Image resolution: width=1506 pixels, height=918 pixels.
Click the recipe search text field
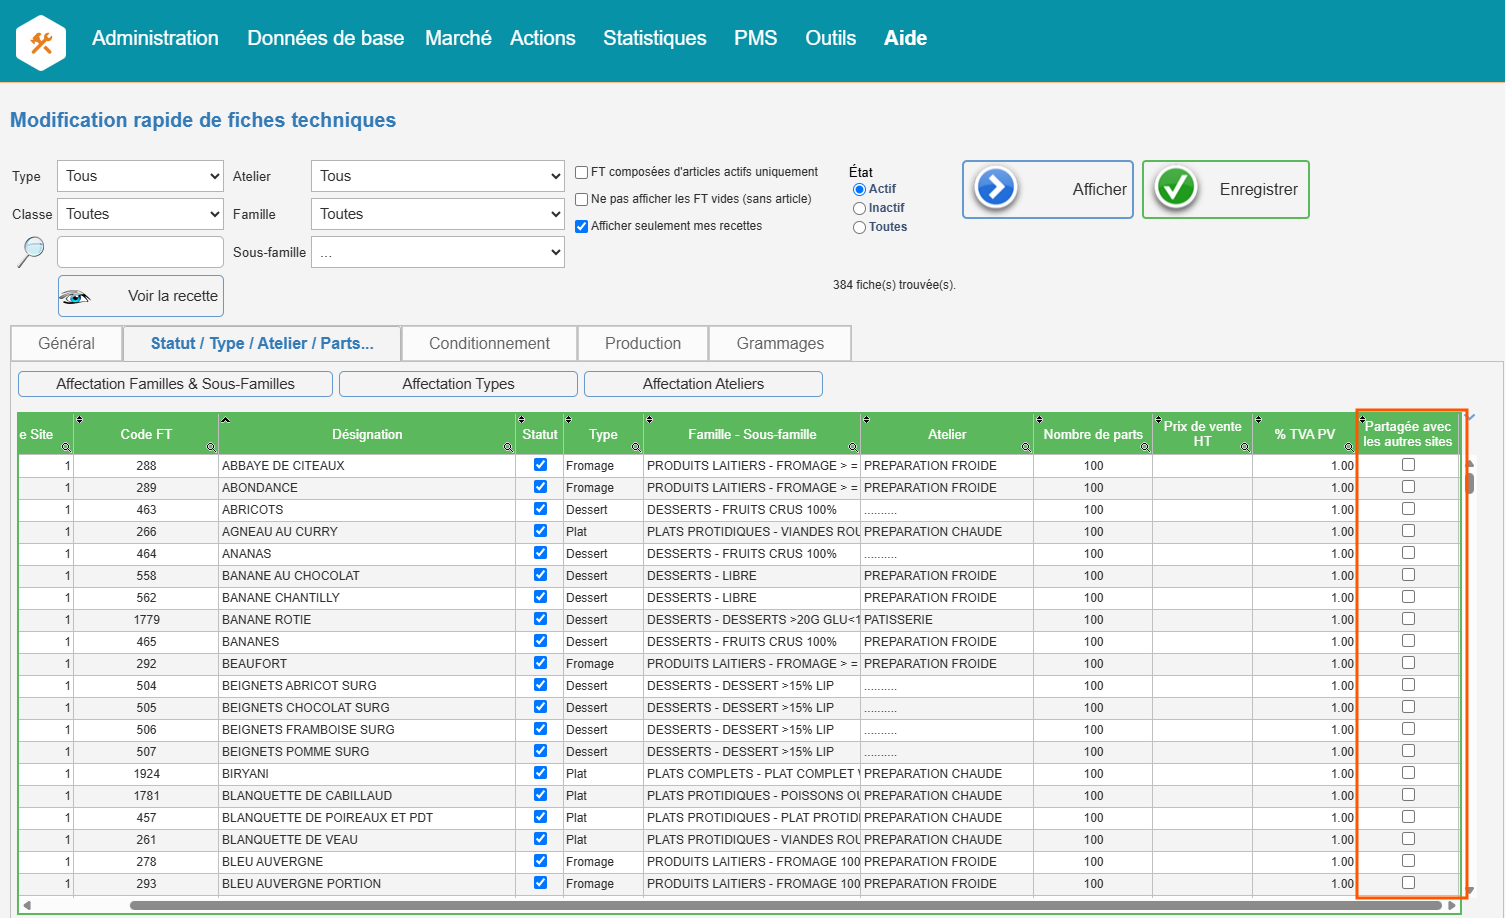140,252
